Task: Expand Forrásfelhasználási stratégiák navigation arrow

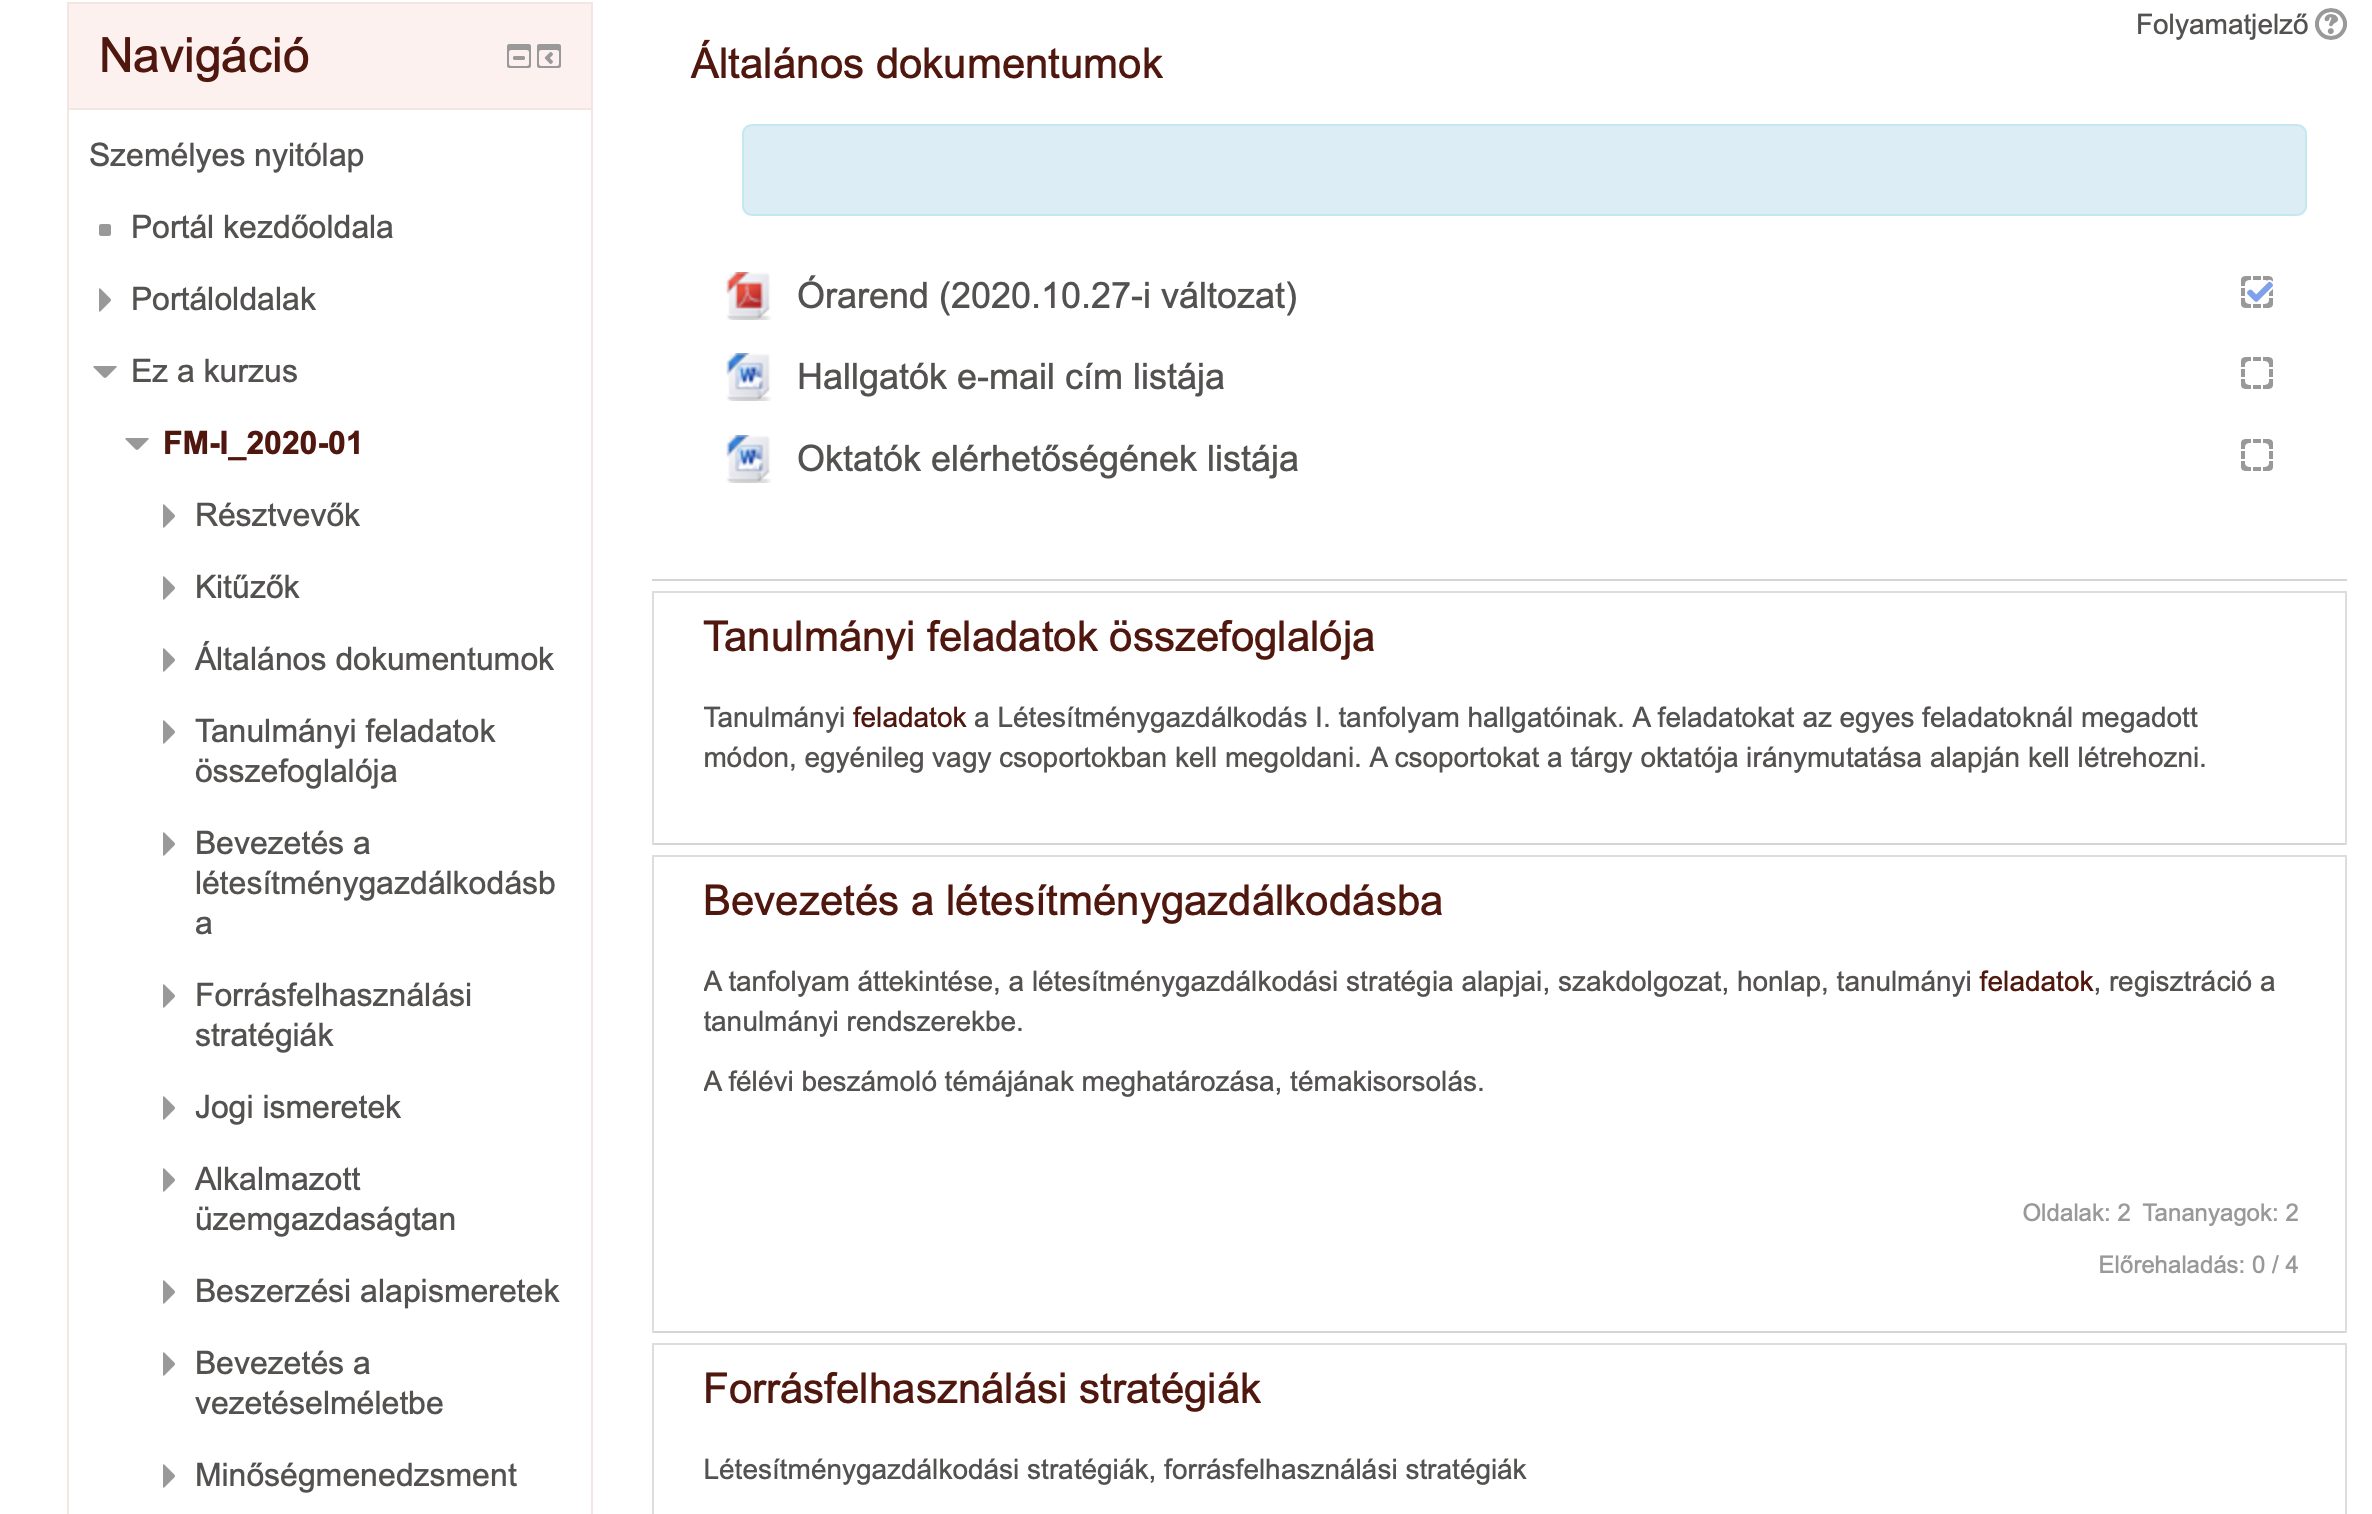Action: [x=169, y=996]
